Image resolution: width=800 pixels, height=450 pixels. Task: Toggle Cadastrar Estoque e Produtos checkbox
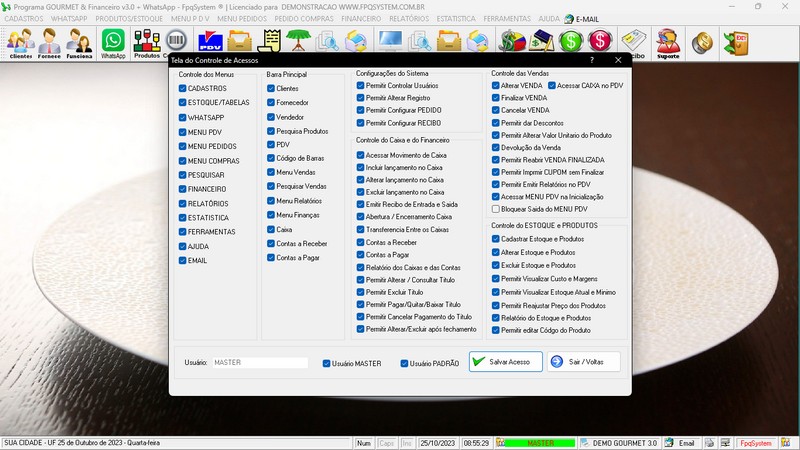click(x=495, y=239)
